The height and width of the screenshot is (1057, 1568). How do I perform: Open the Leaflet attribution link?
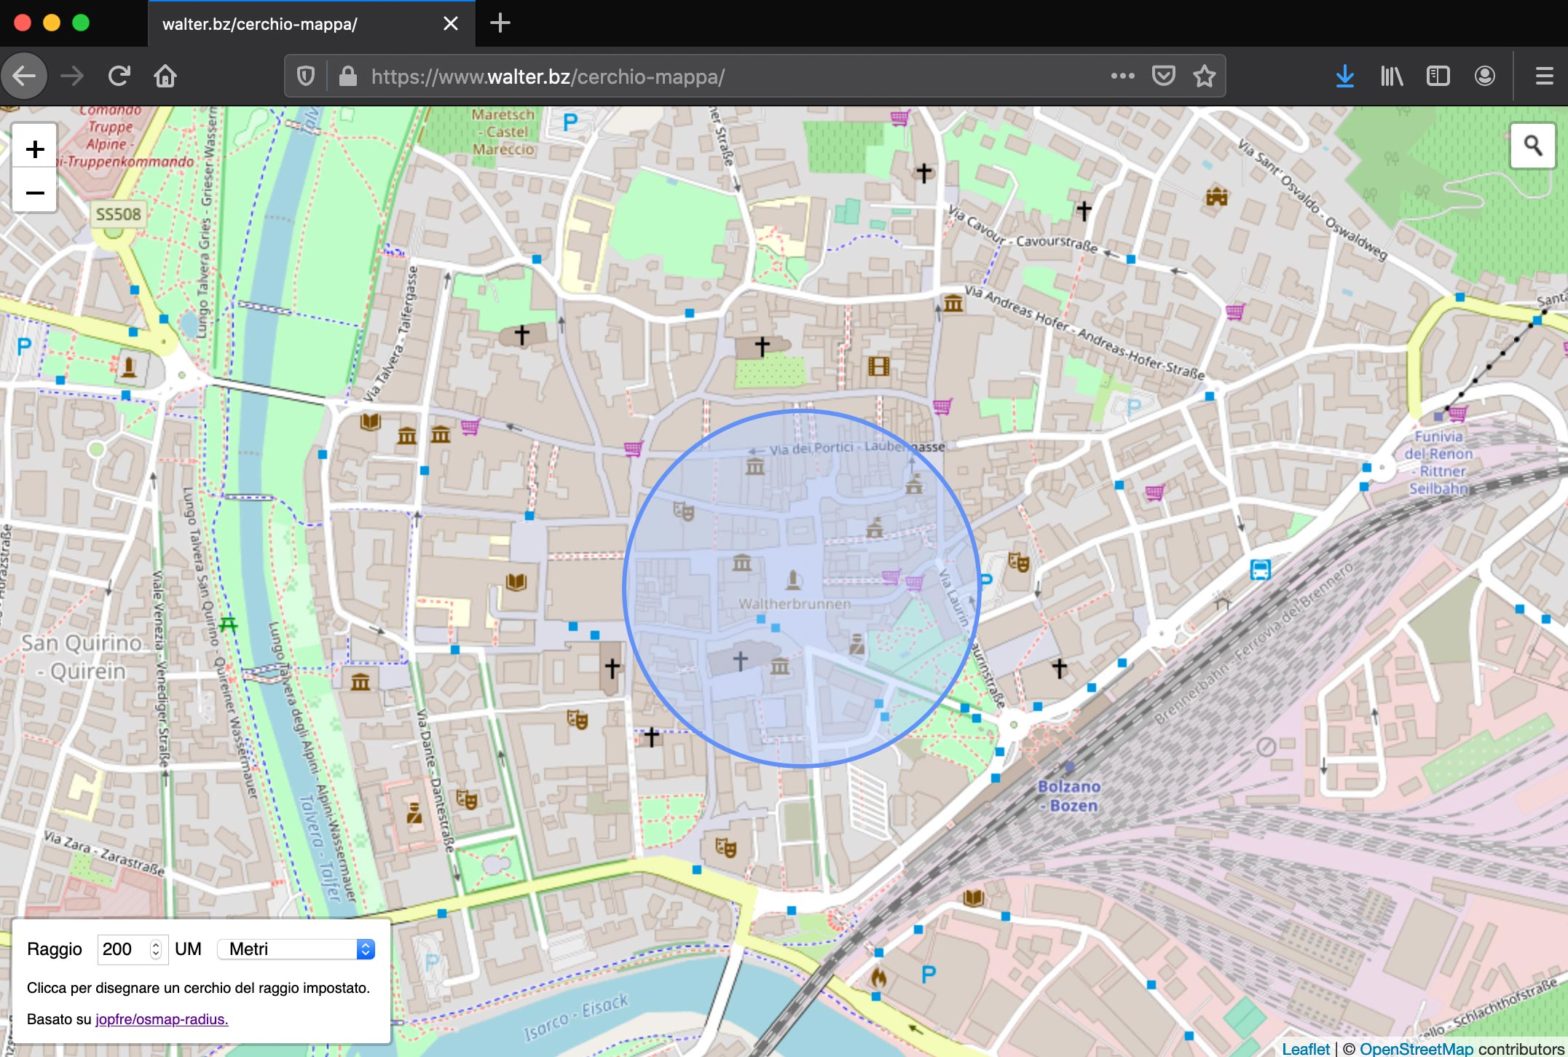(1306, 1048)
